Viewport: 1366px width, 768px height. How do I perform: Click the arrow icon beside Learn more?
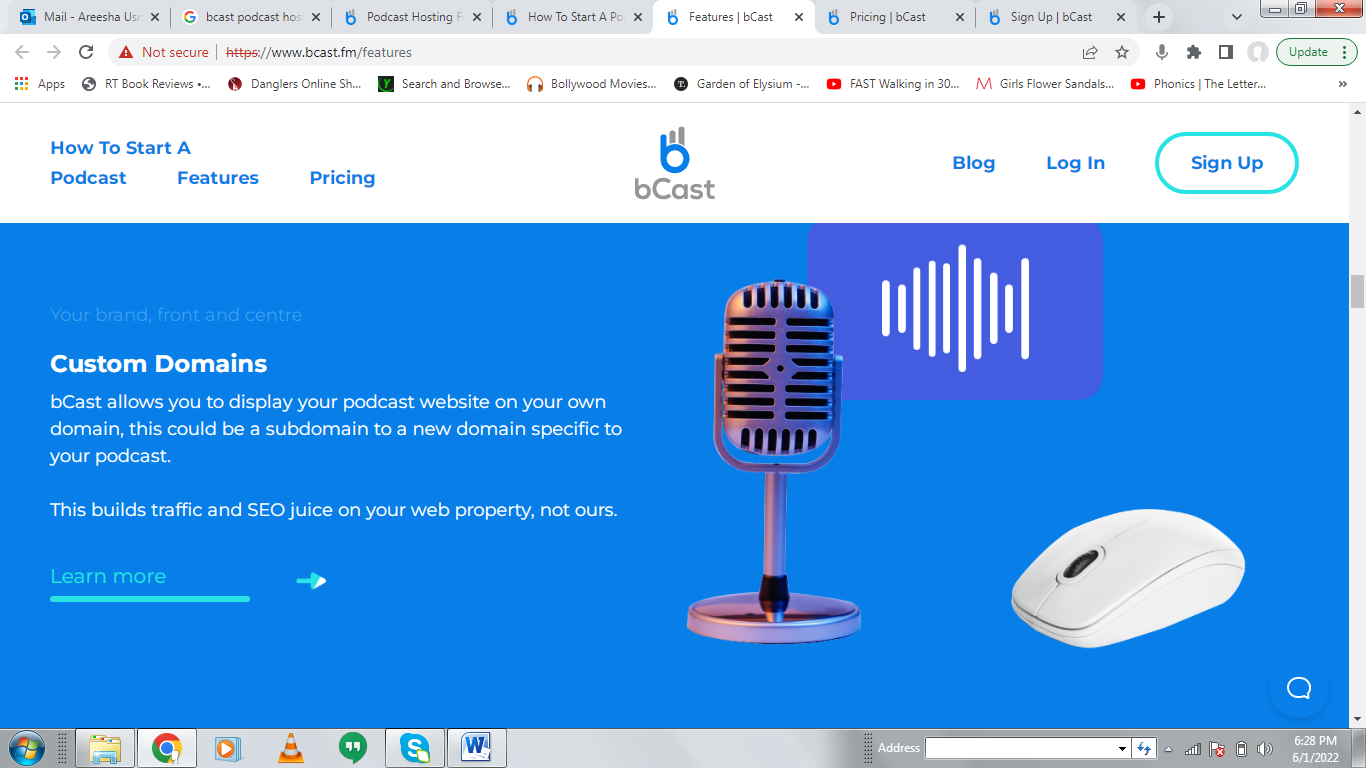coord(311,580)
